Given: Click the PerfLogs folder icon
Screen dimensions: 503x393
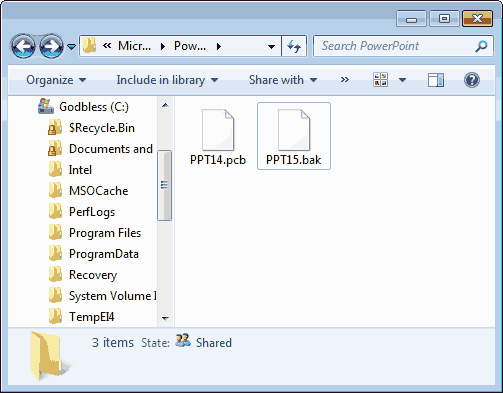Looking at the screenshot, I should [55, 211].
